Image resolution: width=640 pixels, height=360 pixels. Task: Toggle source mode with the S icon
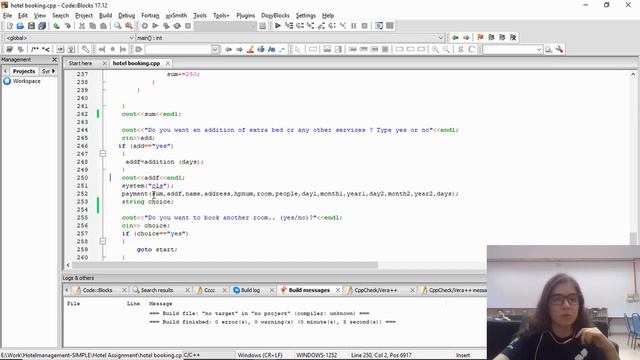tap(460, 49)
